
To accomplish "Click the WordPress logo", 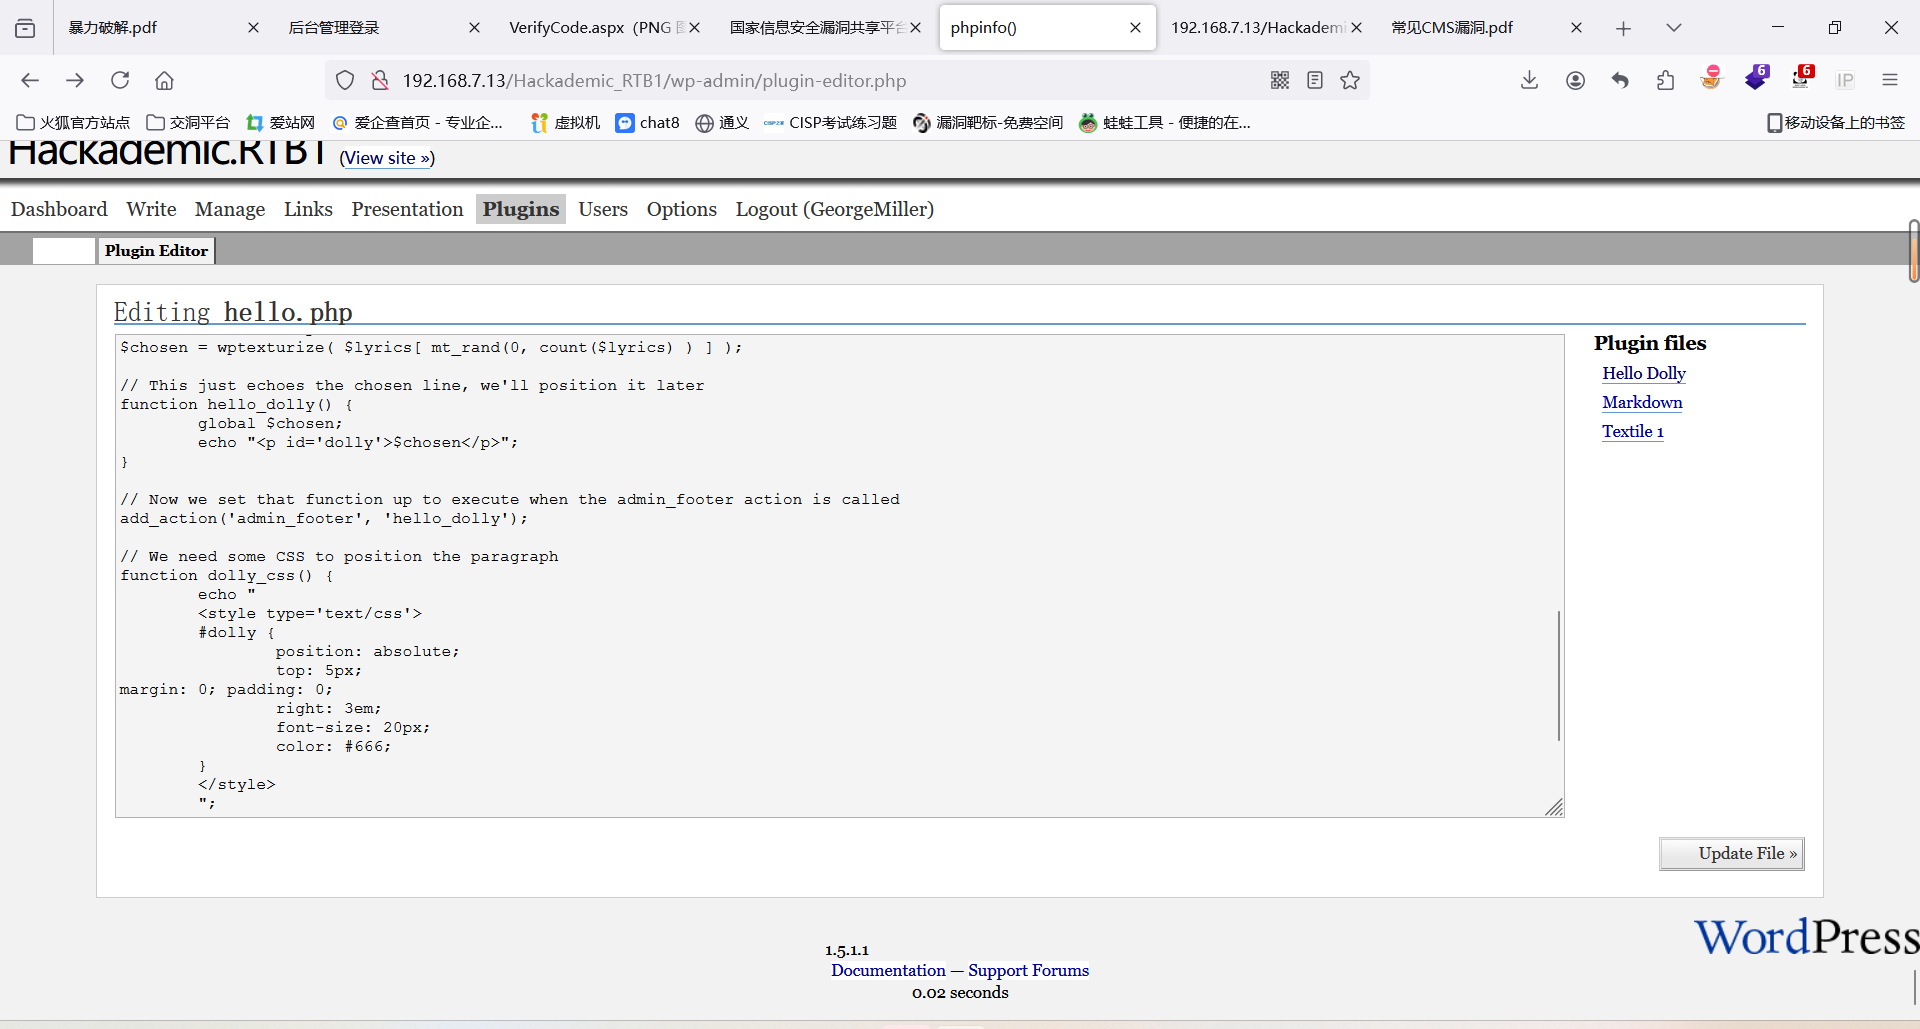I will coord(1806,938).
